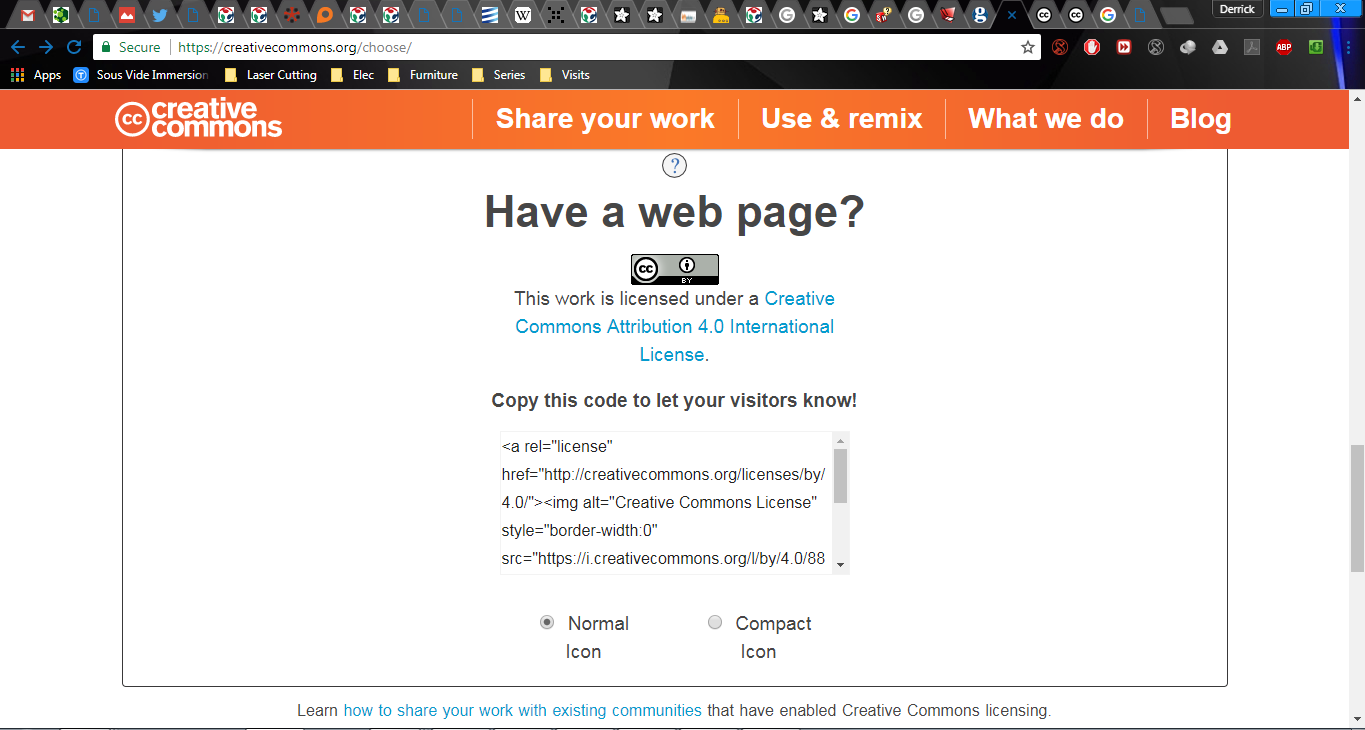Image resolution: width=1365 pixels, height=730 pixels.
Task: Click the red fast-forward extension icon
Action: [1124, 47]
